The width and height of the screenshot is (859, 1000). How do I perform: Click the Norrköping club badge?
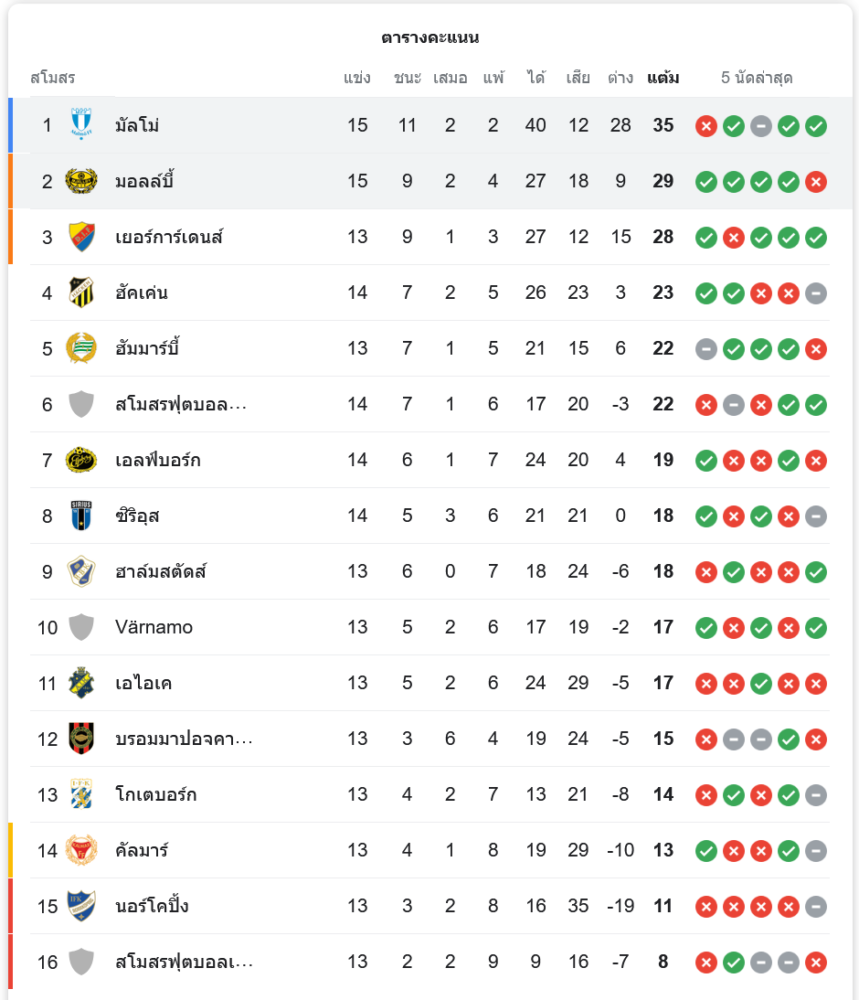pos(81,906)
